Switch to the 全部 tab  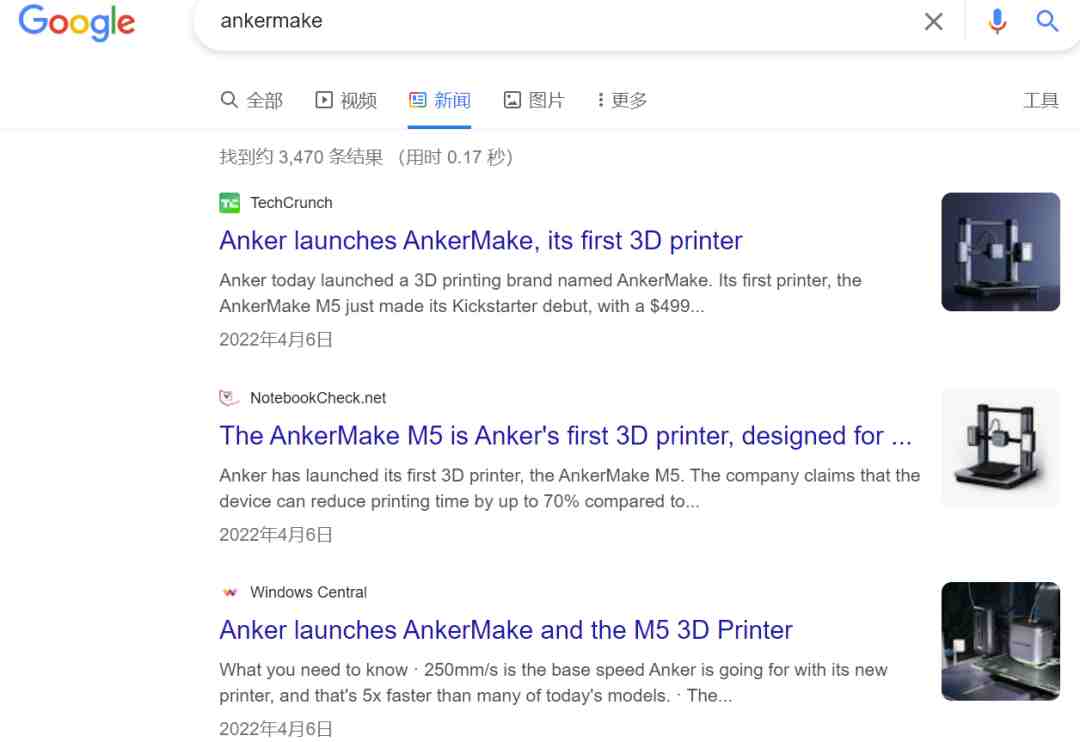pyautogui.click(x=251, y=101)
